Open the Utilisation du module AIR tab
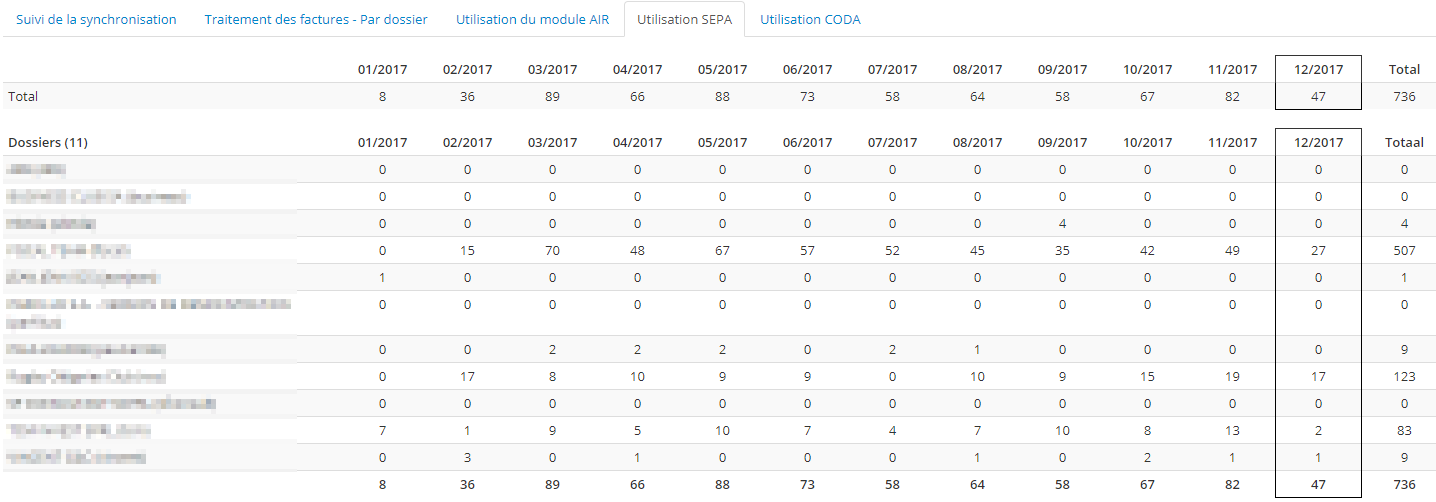Image resolution: width=1436 pixels, height=502 pixels. (532, 19)
